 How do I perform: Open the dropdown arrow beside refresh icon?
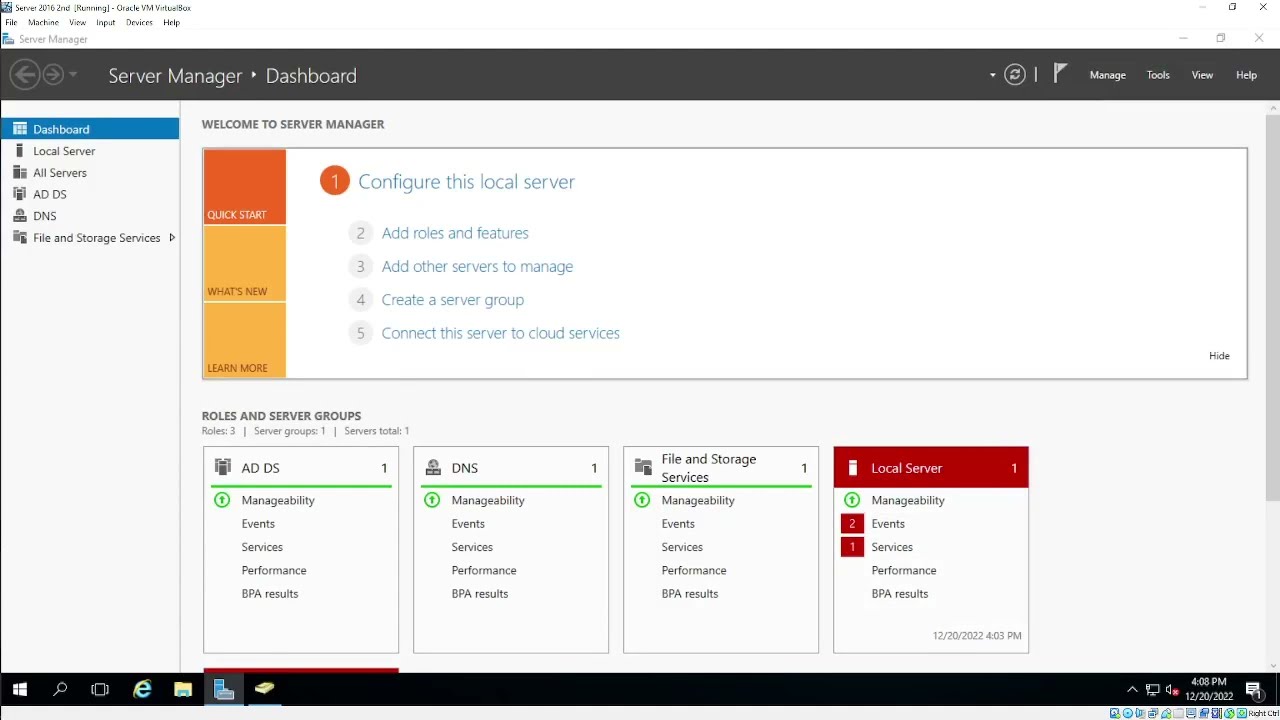point(993,75)
